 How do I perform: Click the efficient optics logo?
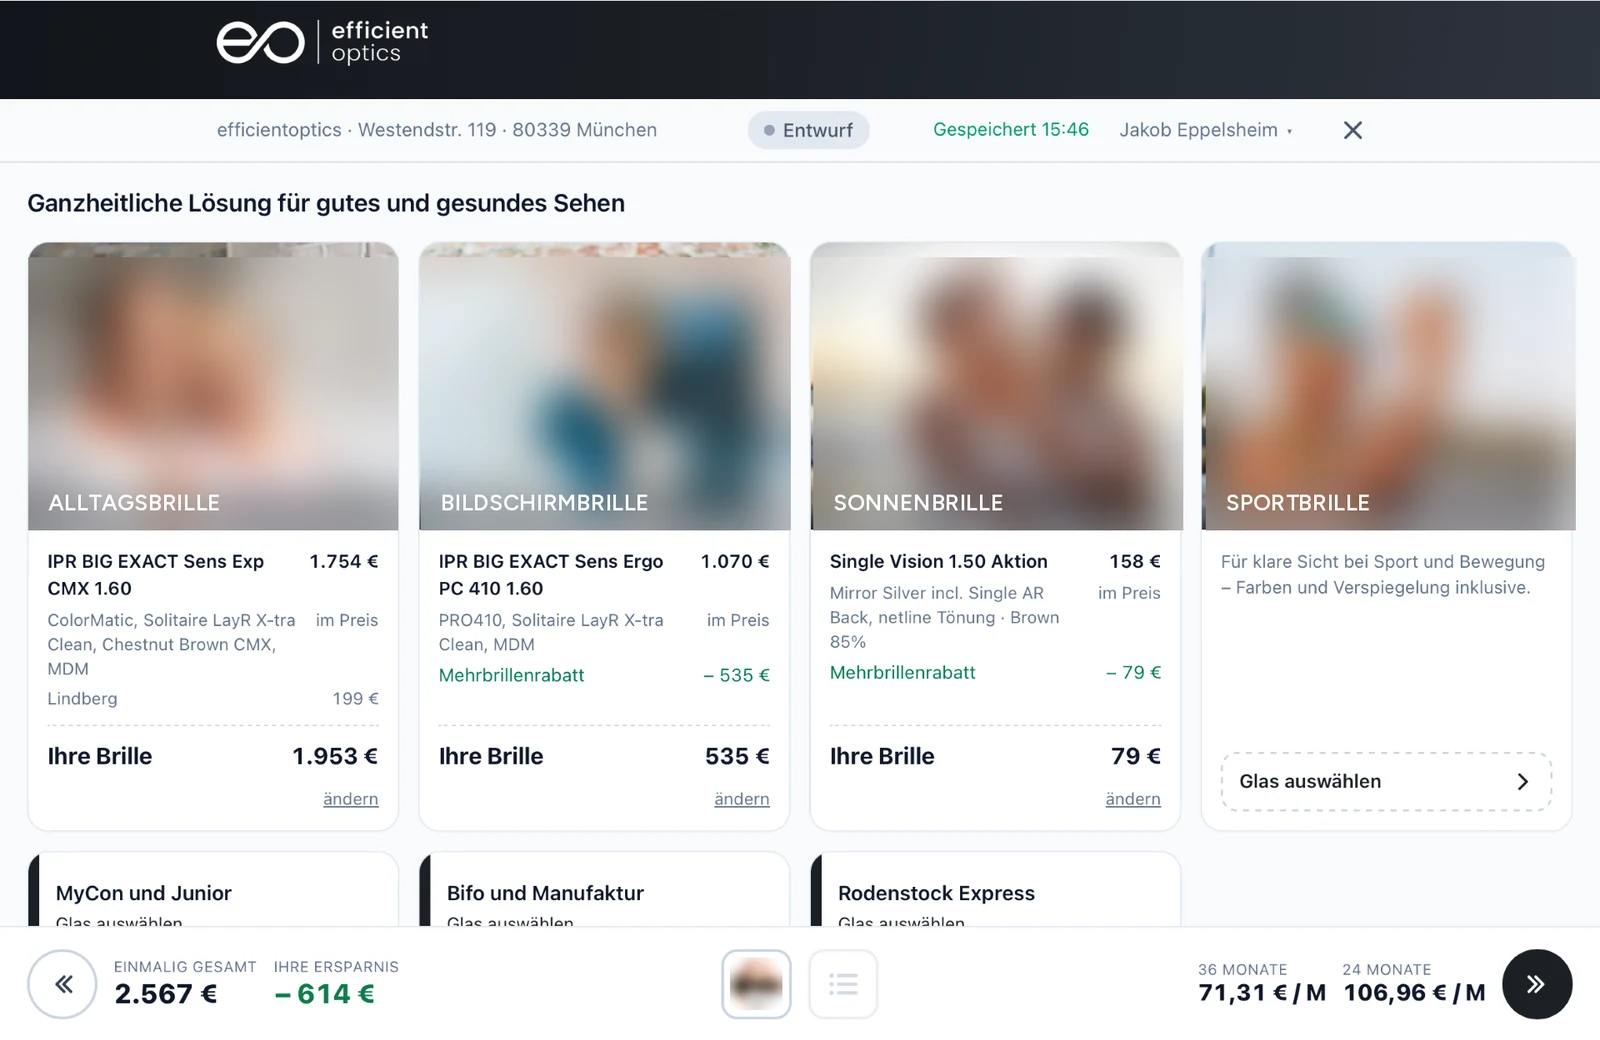322,43
